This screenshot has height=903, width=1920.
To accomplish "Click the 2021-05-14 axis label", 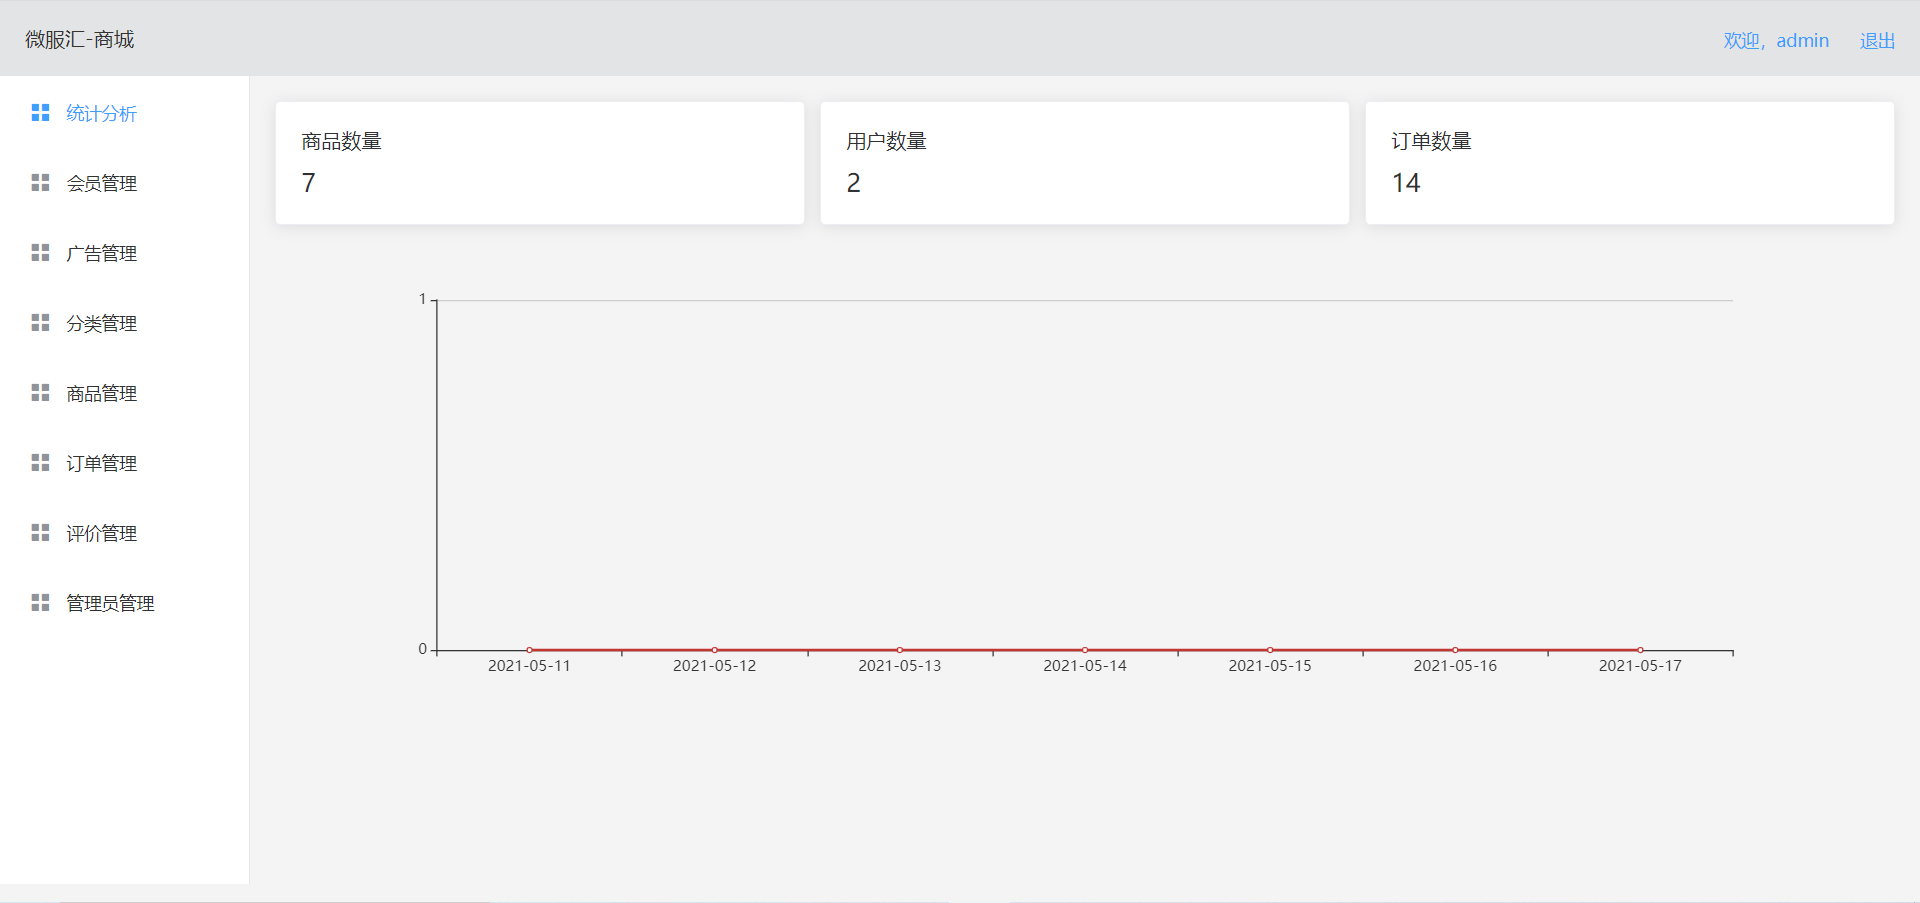I will click(1085, 666).
